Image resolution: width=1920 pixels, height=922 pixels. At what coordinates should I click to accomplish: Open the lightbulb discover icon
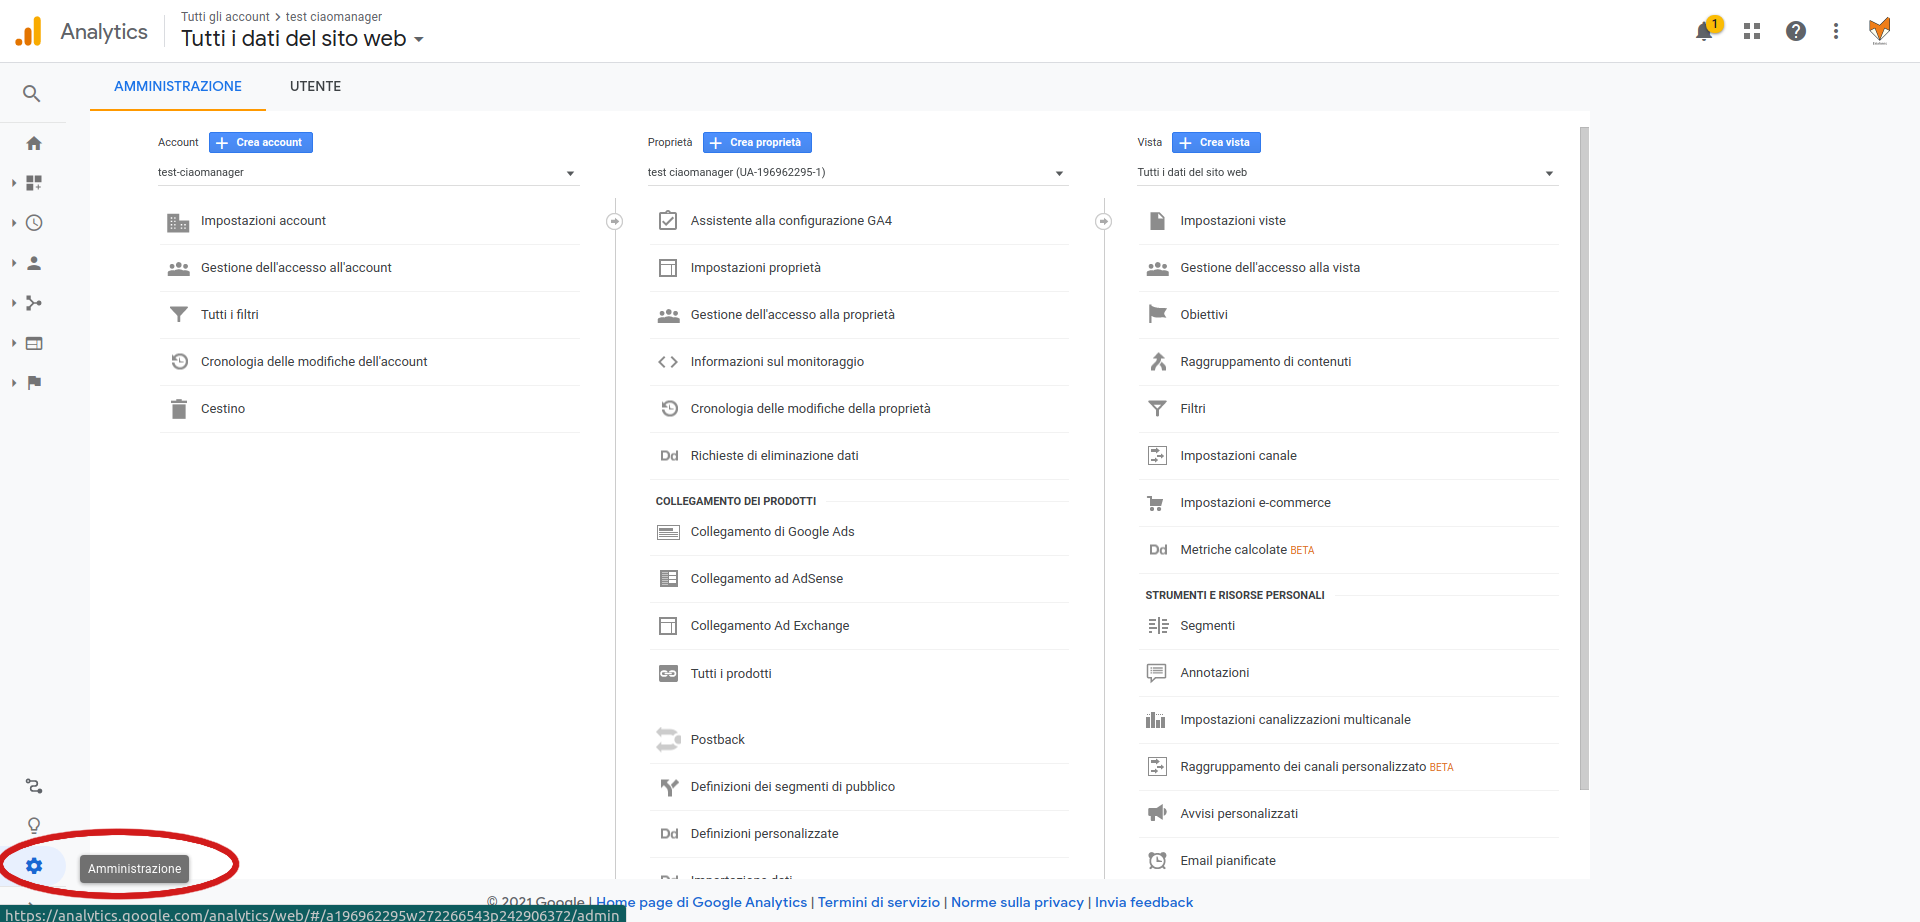(34, 826)
